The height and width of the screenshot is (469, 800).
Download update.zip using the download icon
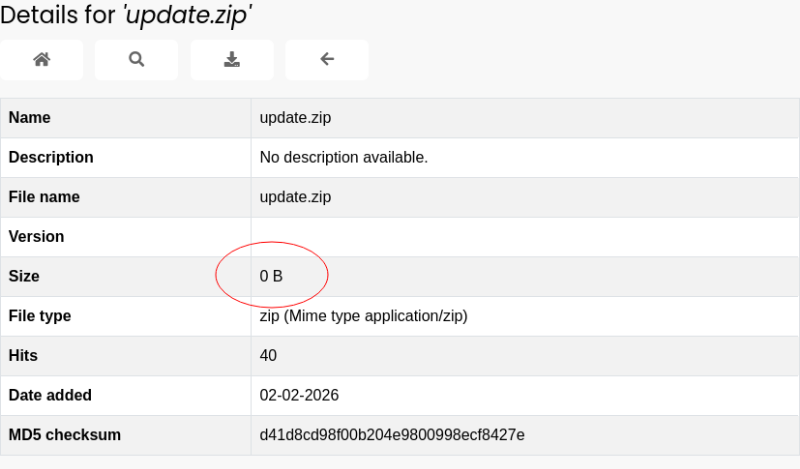pos(231,60)
